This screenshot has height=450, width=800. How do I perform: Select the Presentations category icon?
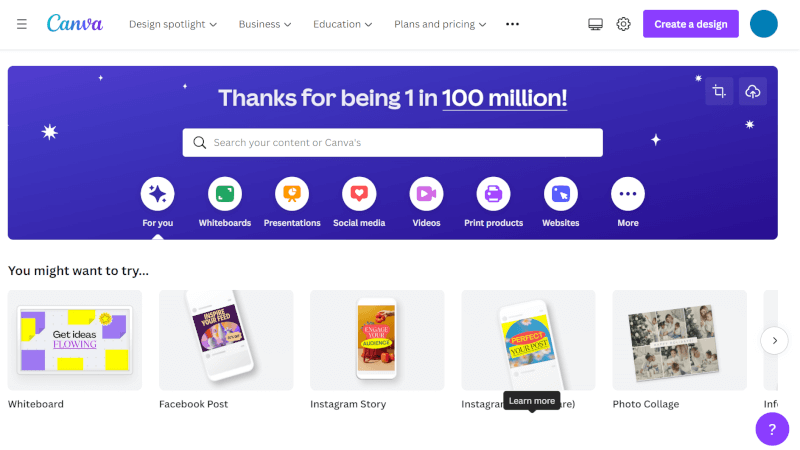[x=292, y=193]
